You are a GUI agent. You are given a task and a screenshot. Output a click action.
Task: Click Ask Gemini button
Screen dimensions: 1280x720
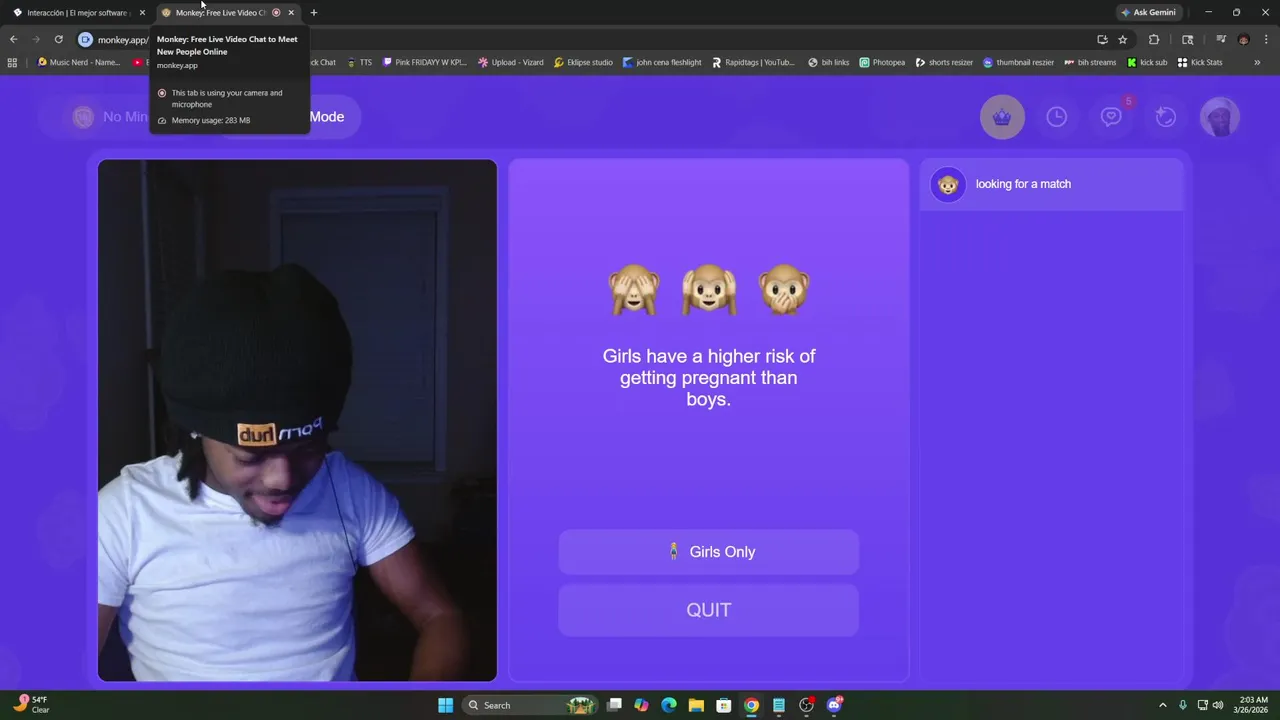coord(1148,12)
